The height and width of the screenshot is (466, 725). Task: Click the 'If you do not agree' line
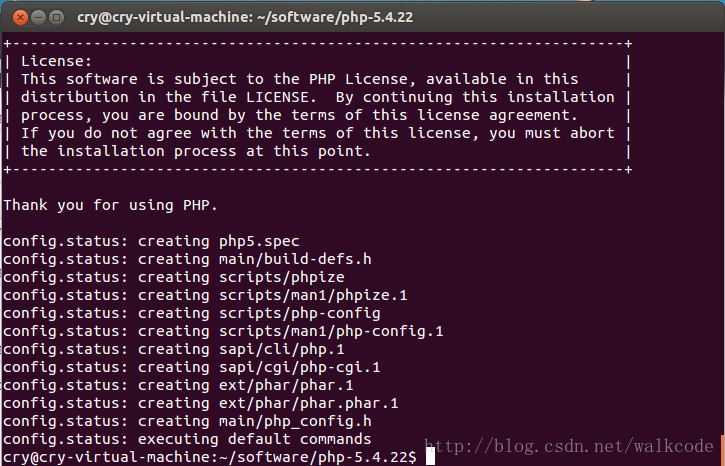tap(318, 133)
